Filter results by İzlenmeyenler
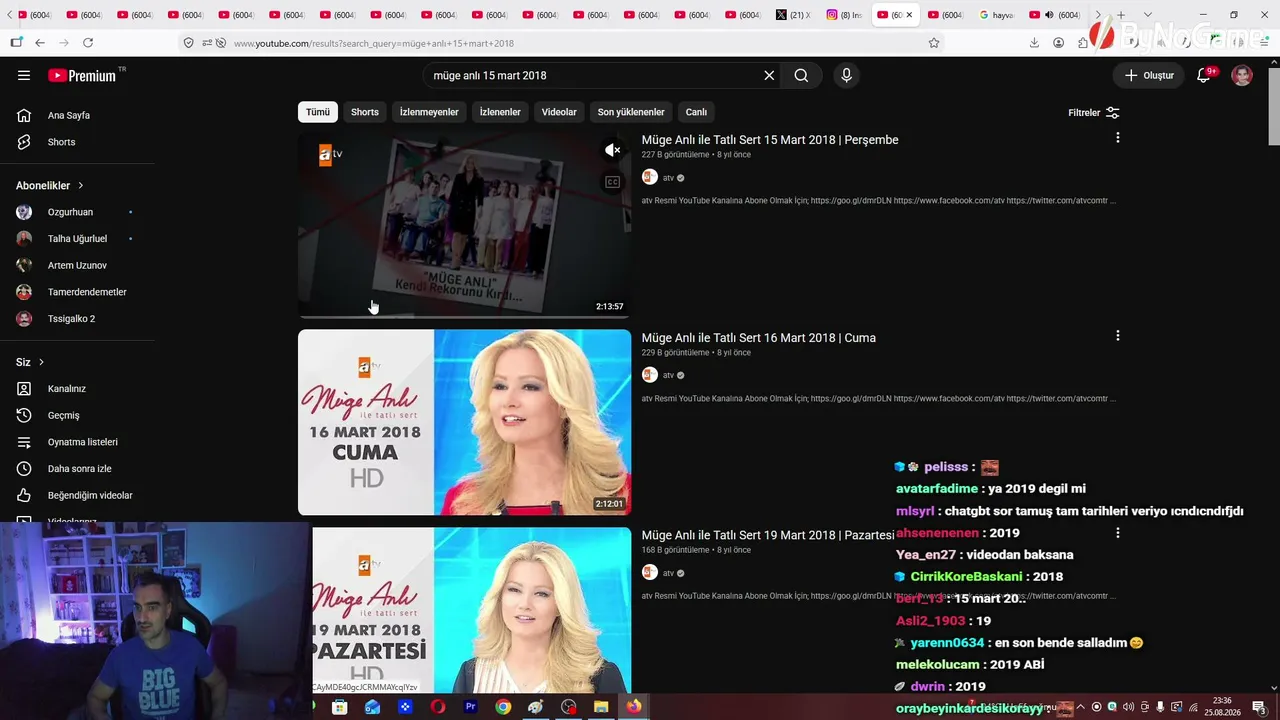1280x720 pixels. point(429,112)
